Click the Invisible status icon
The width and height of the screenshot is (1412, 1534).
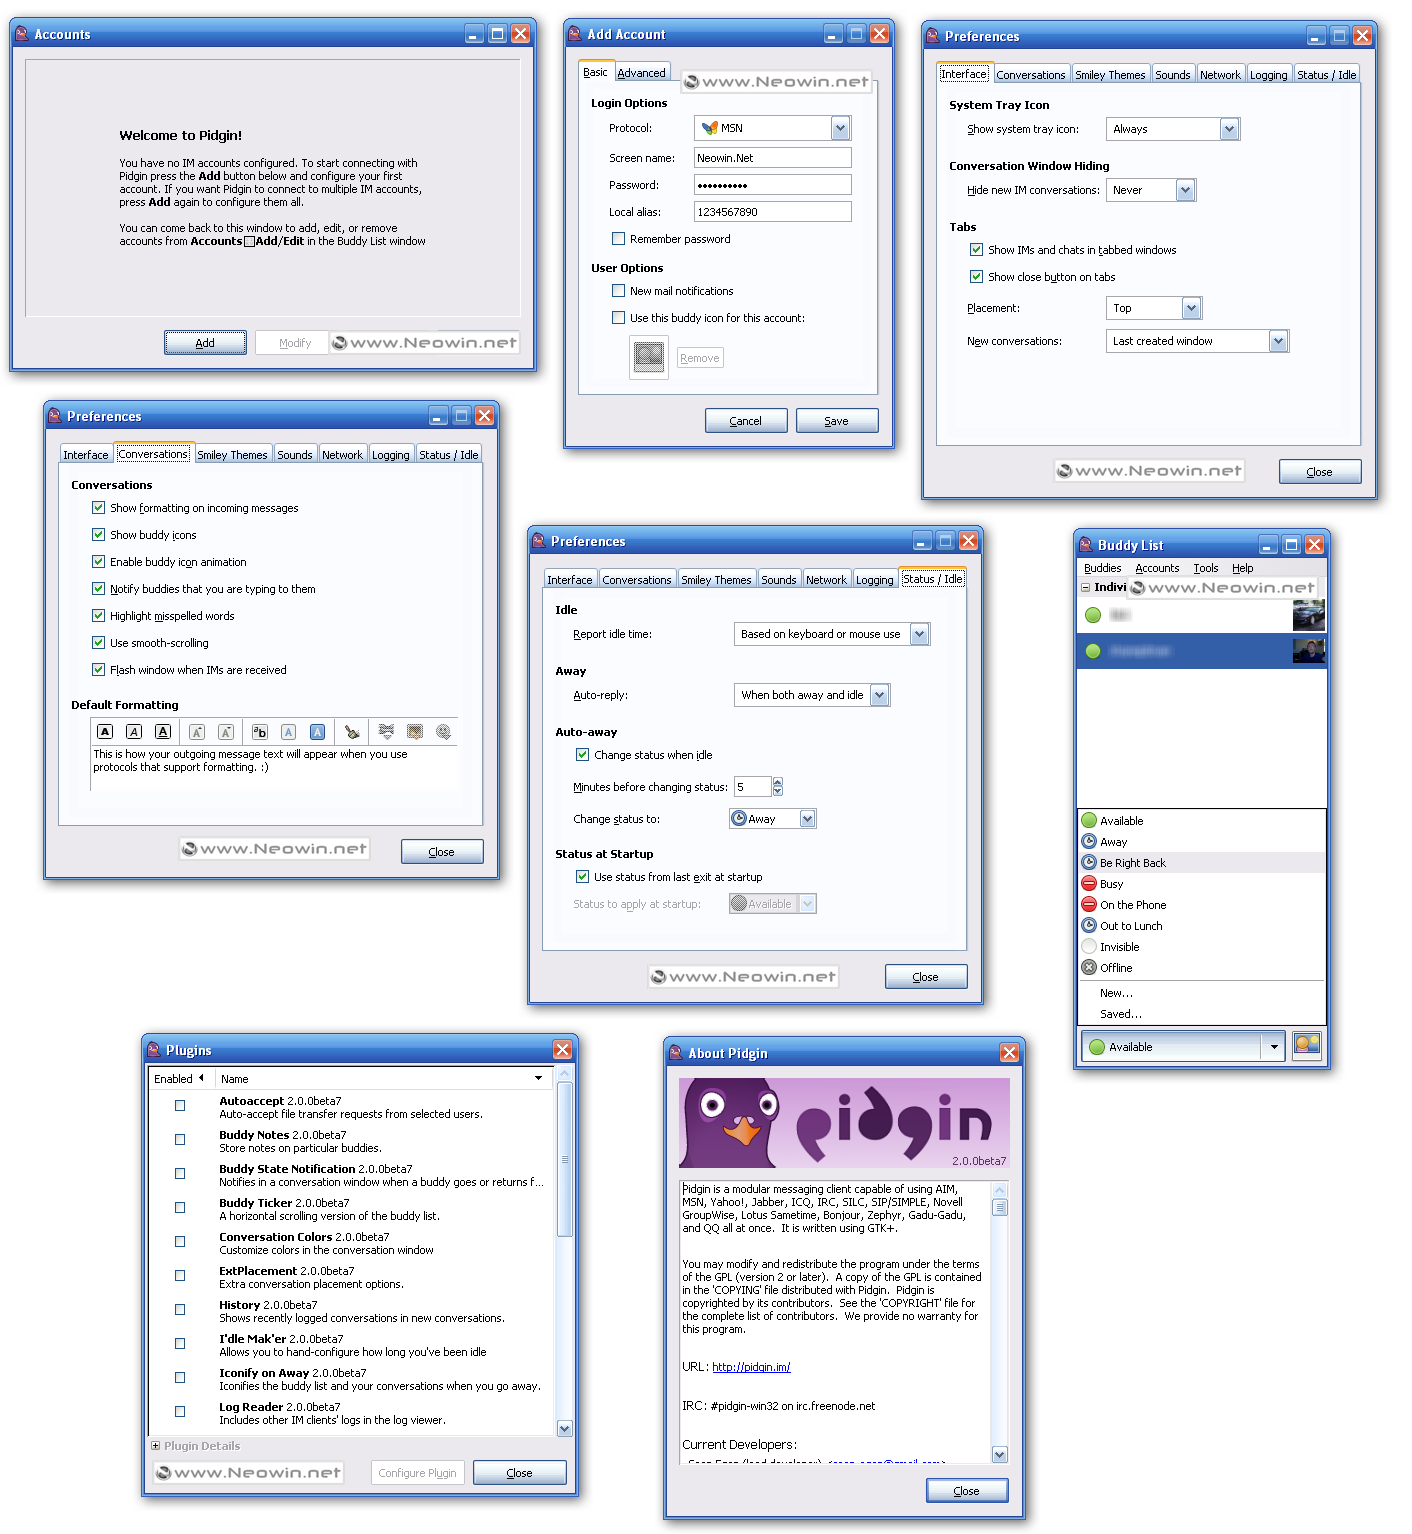[1089, 947]
